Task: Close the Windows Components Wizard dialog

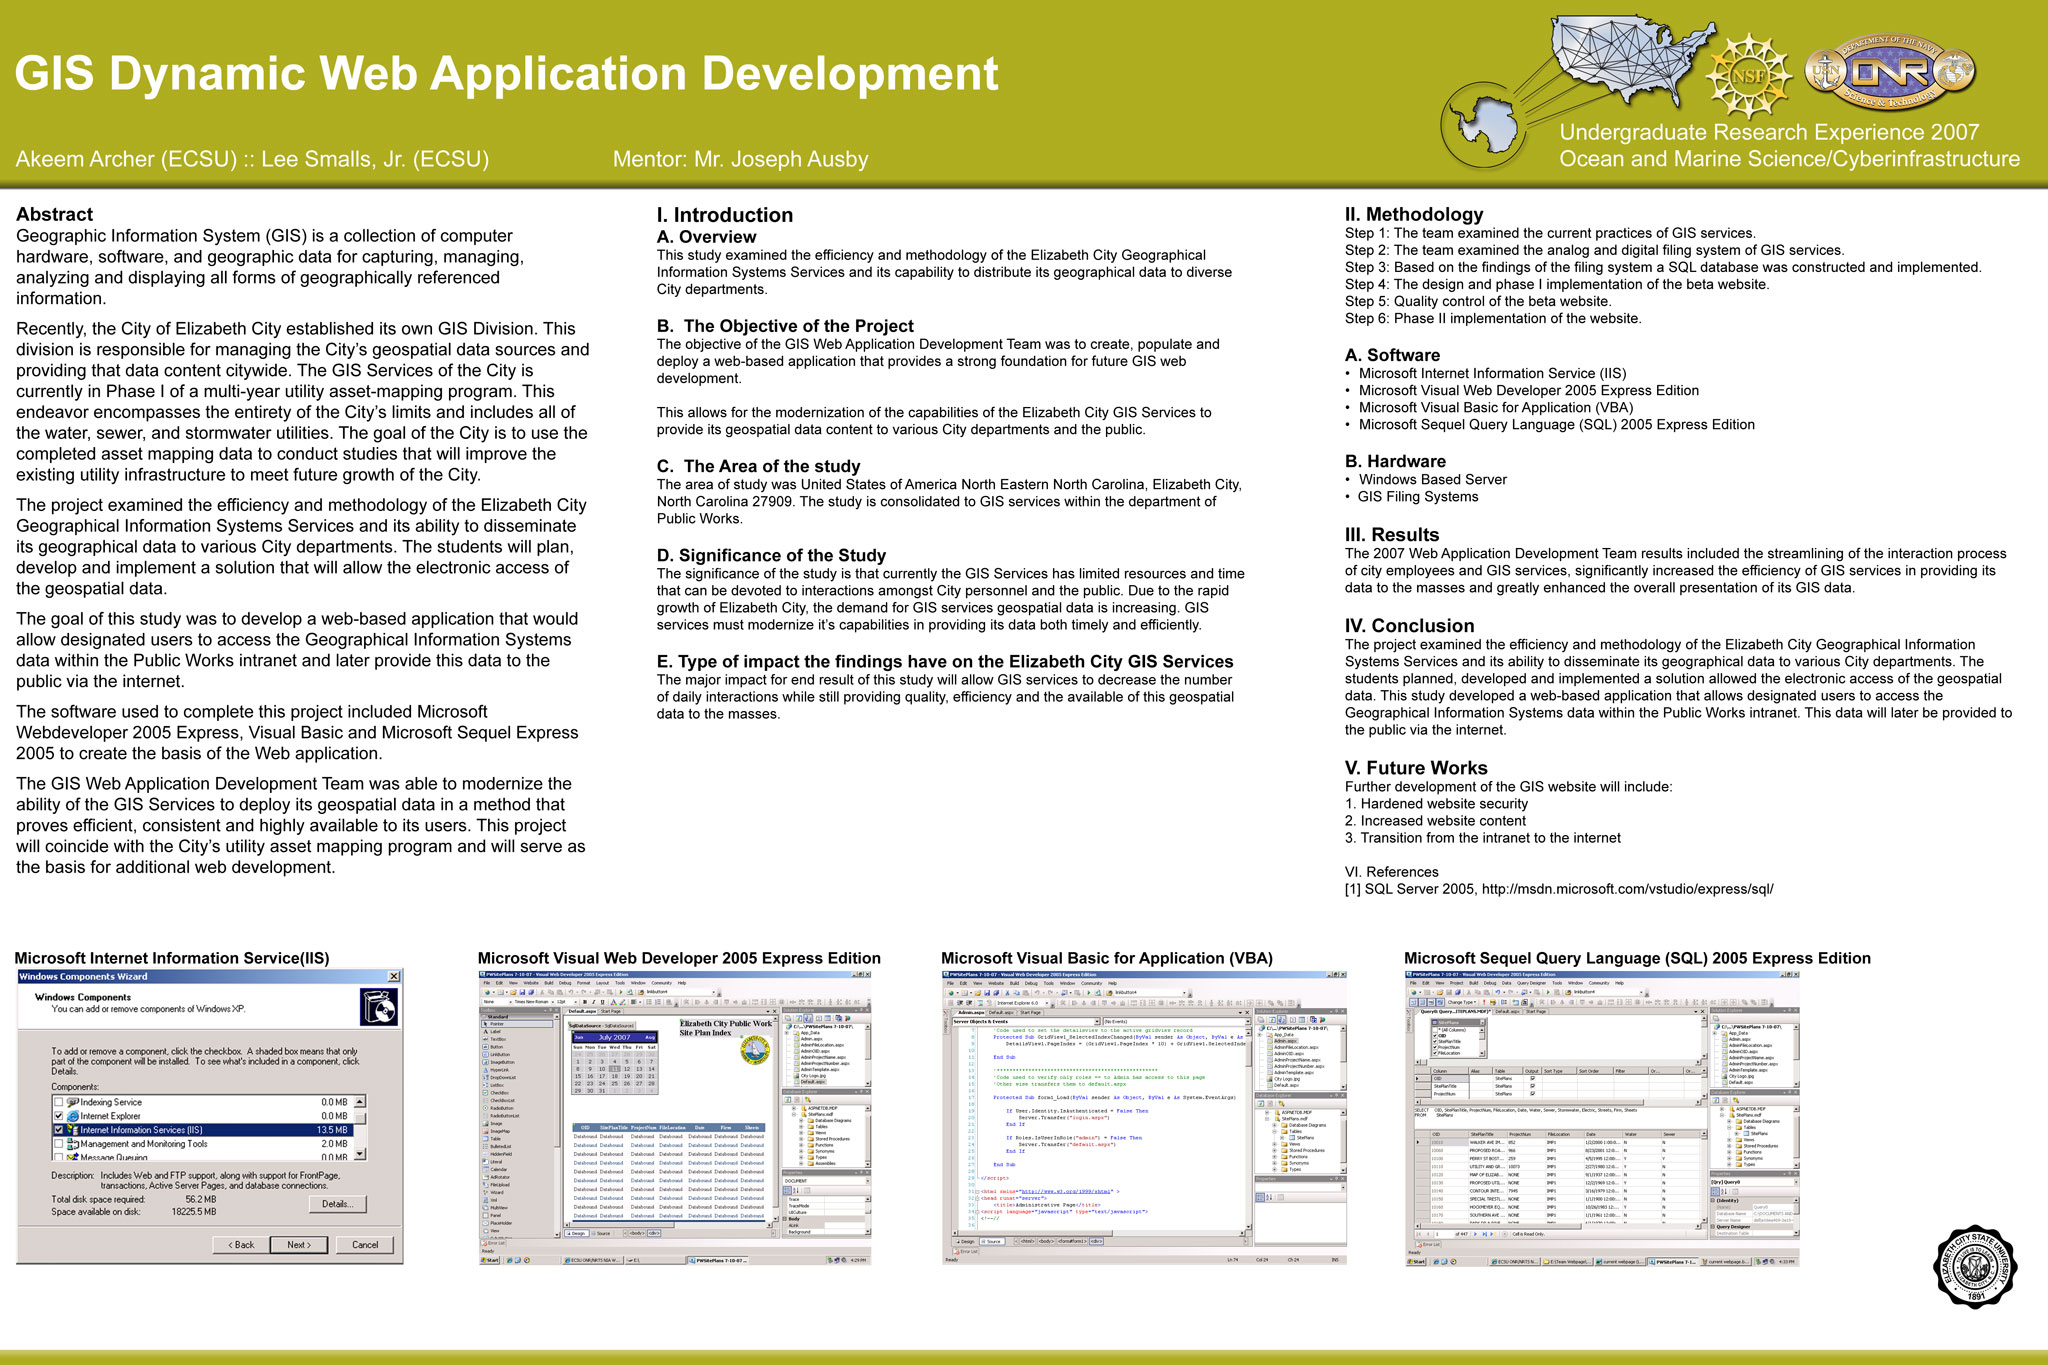Action: click(393, 976)
